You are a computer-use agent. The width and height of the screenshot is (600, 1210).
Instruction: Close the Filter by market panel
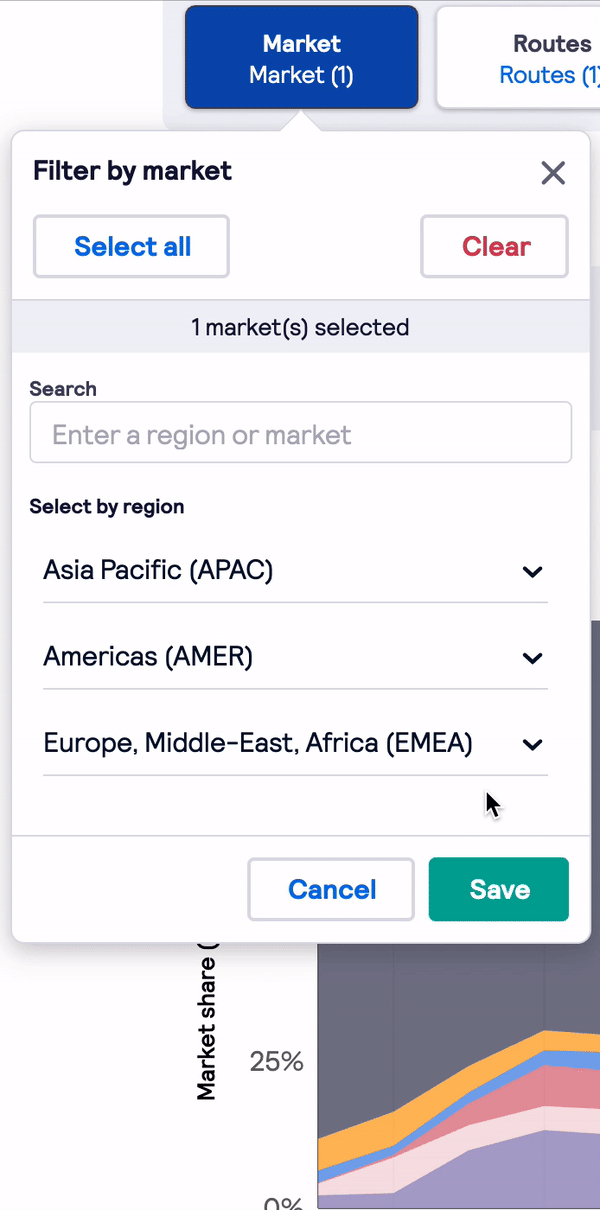click(x=553, y=172)
